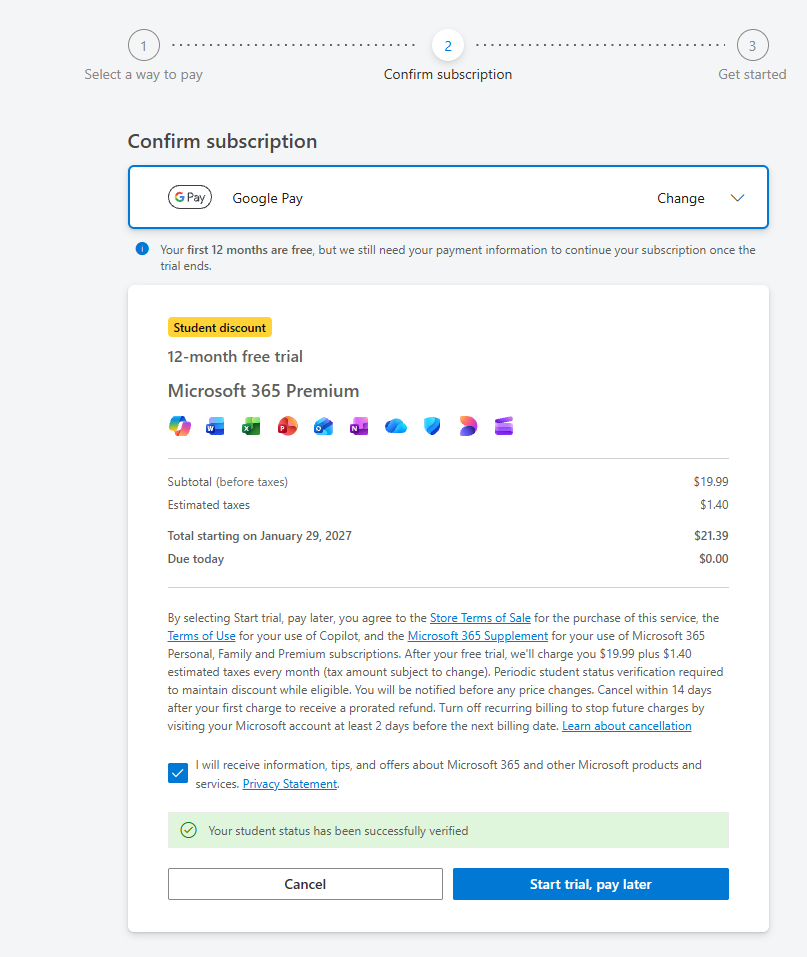This screenshot has height=957, width=807.
Task: Open Learn about cancellation link
Action: point(626,726)
